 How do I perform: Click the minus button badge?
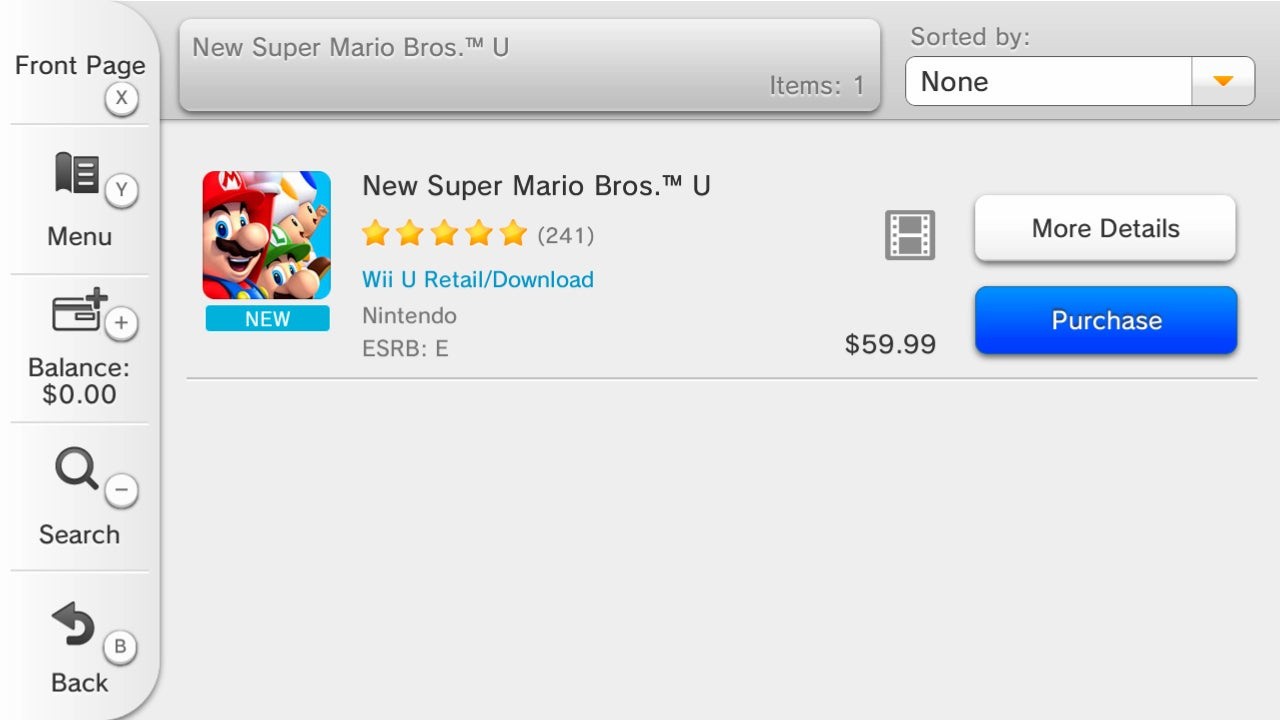tap(122, 490)
